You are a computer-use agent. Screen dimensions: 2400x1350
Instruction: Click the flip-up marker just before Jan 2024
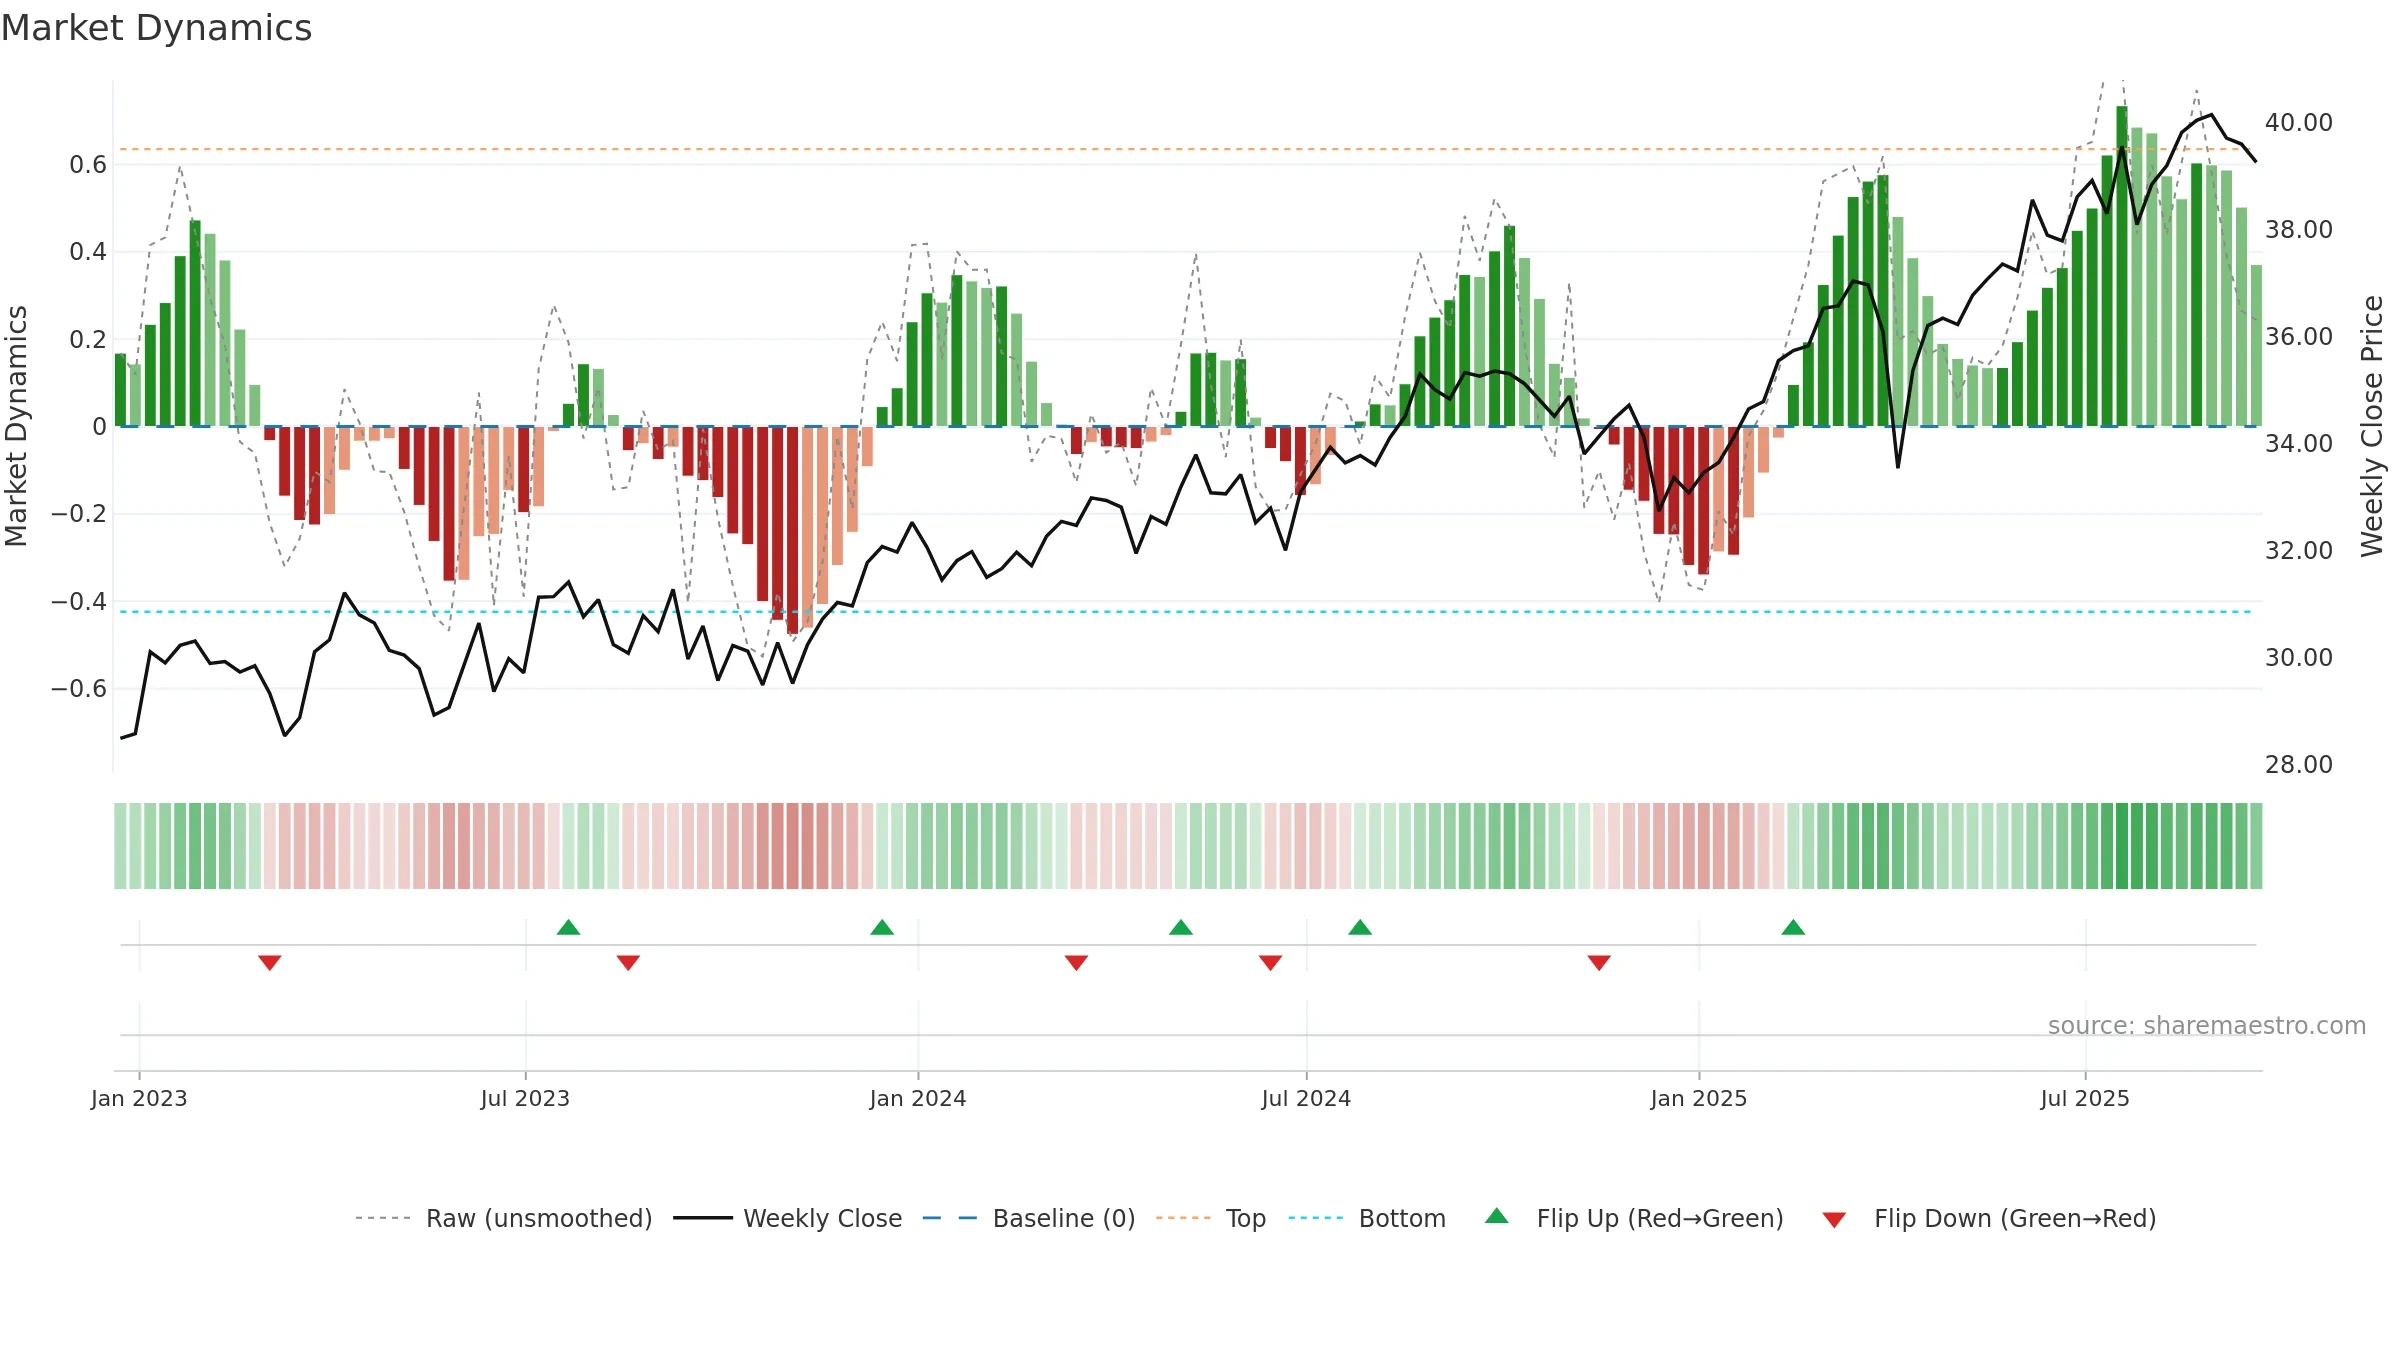click(x=882, y=927)
